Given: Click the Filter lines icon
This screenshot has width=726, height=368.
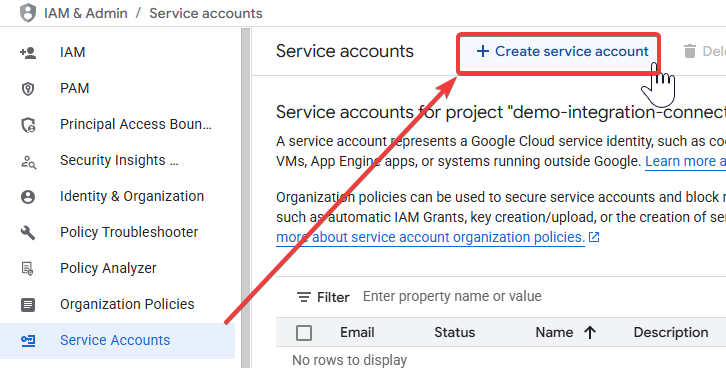Looking at the screenshot, I should point(304,297).
